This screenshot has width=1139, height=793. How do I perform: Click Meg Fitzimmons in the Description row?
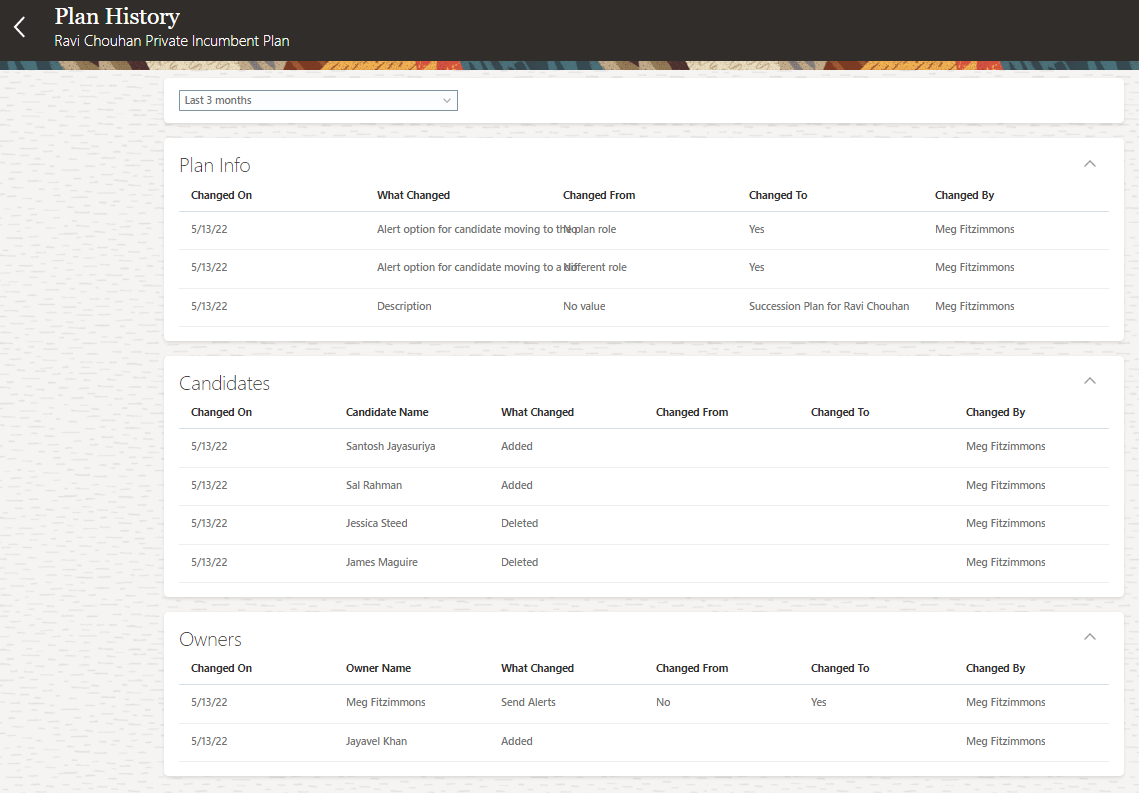(975, 306)
